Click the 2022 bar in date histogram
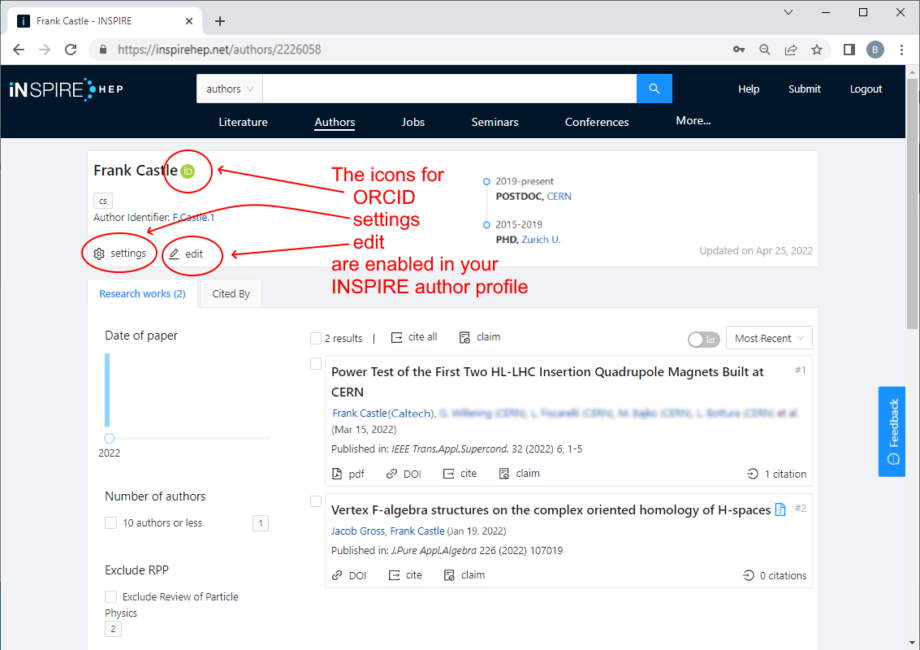Image resolution: width=920 pixels, height=650 pixels. [x=107, y=390]
